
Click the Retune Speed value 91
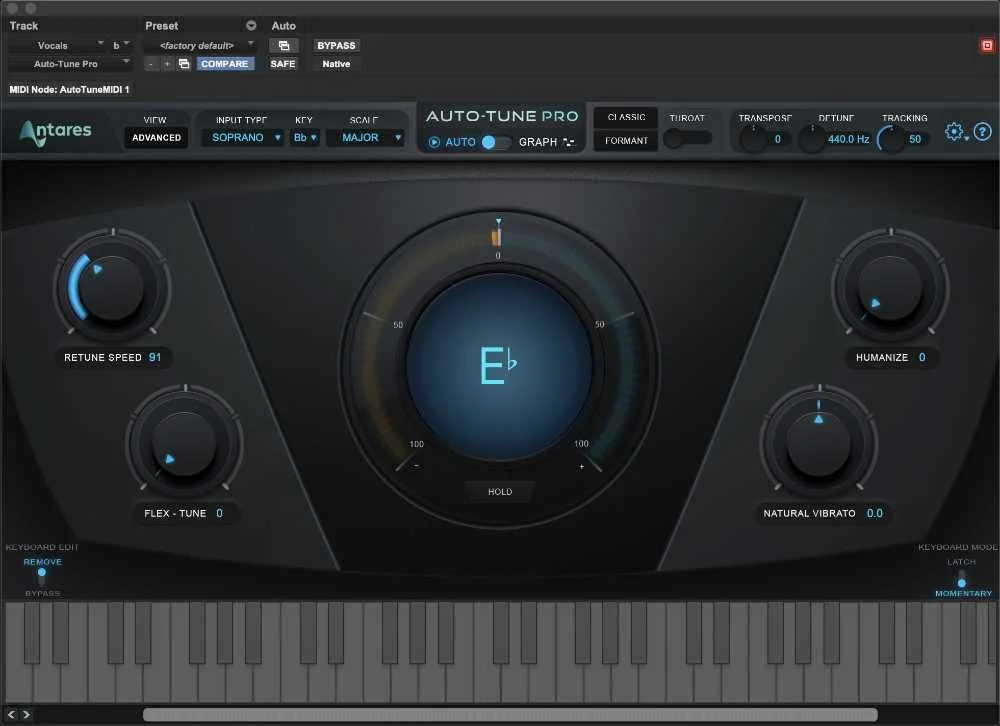tap(155, 357)
